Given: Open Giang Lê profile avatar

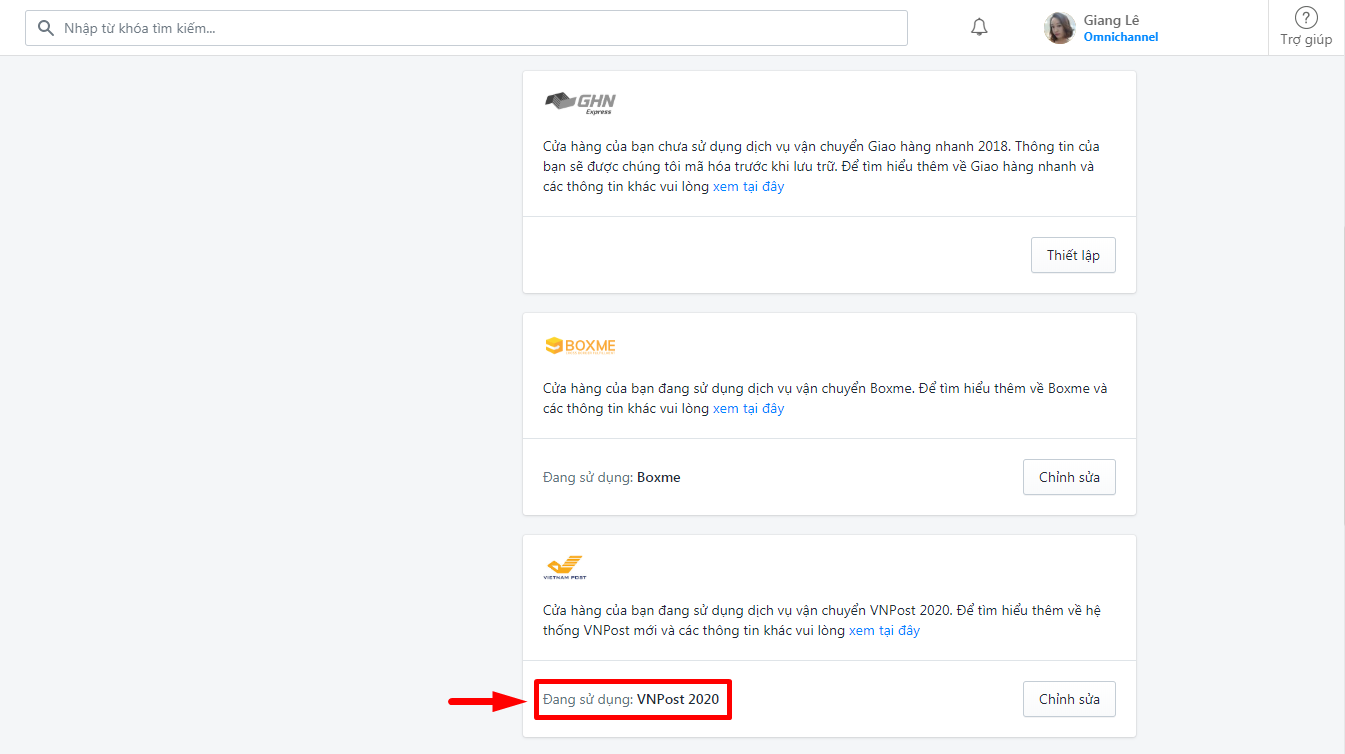Looking at the screenshot, I should point(1060,28).
